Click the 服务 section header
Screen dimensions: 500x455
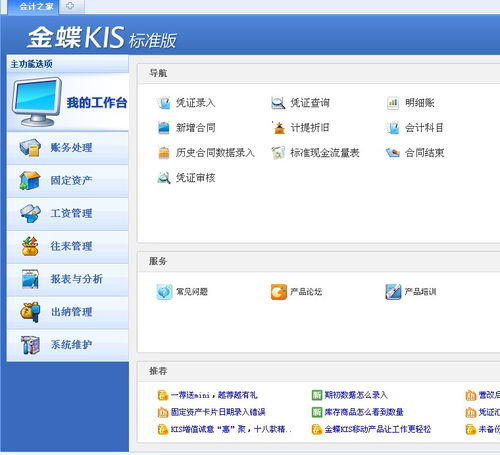click(x=158, y=261)
